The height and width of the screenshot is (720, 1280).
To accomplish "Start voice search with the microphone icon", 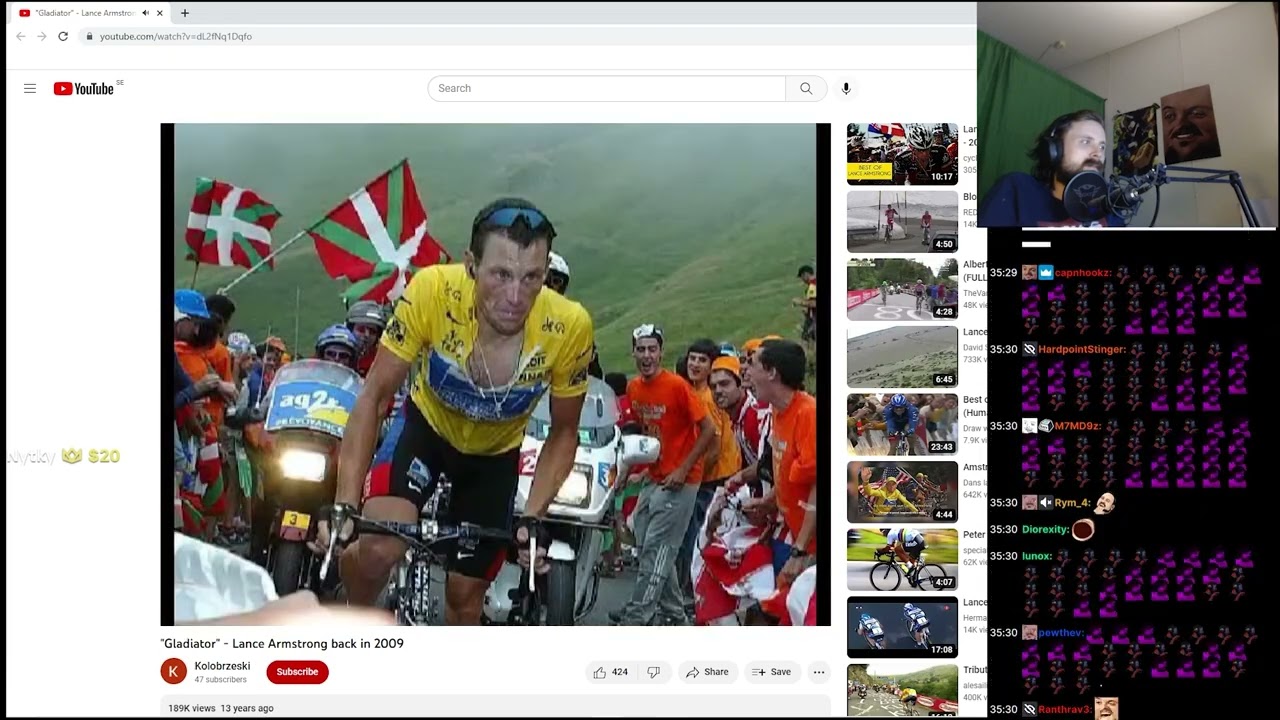I will [x=846, y=88].
